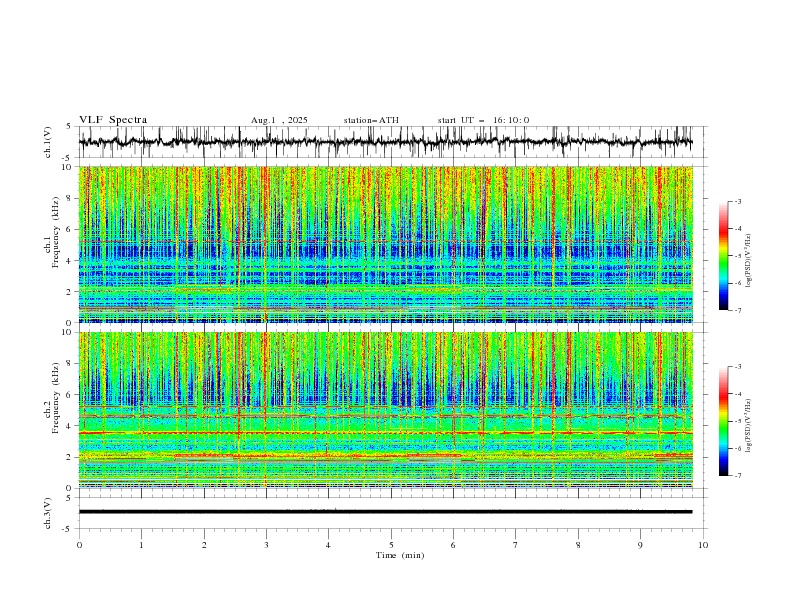792x612 pixels.
Task: Click the ch.1 spectrogram color scale bar
Action: (x=723, y=256)
